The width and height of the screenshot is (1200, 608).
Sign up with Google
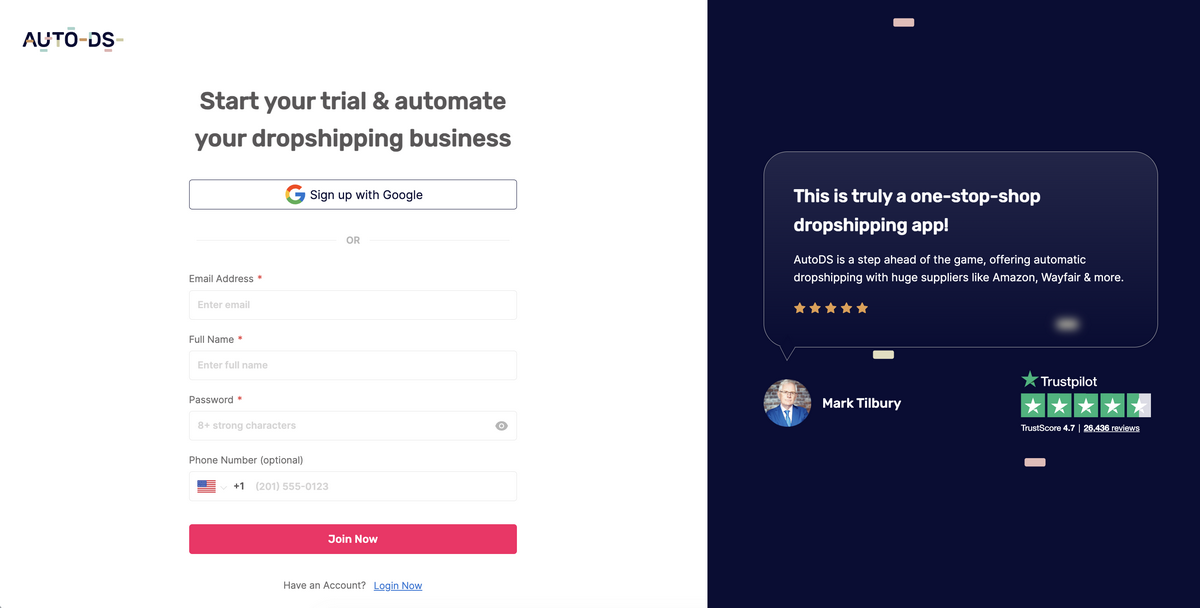click(353, 195)
